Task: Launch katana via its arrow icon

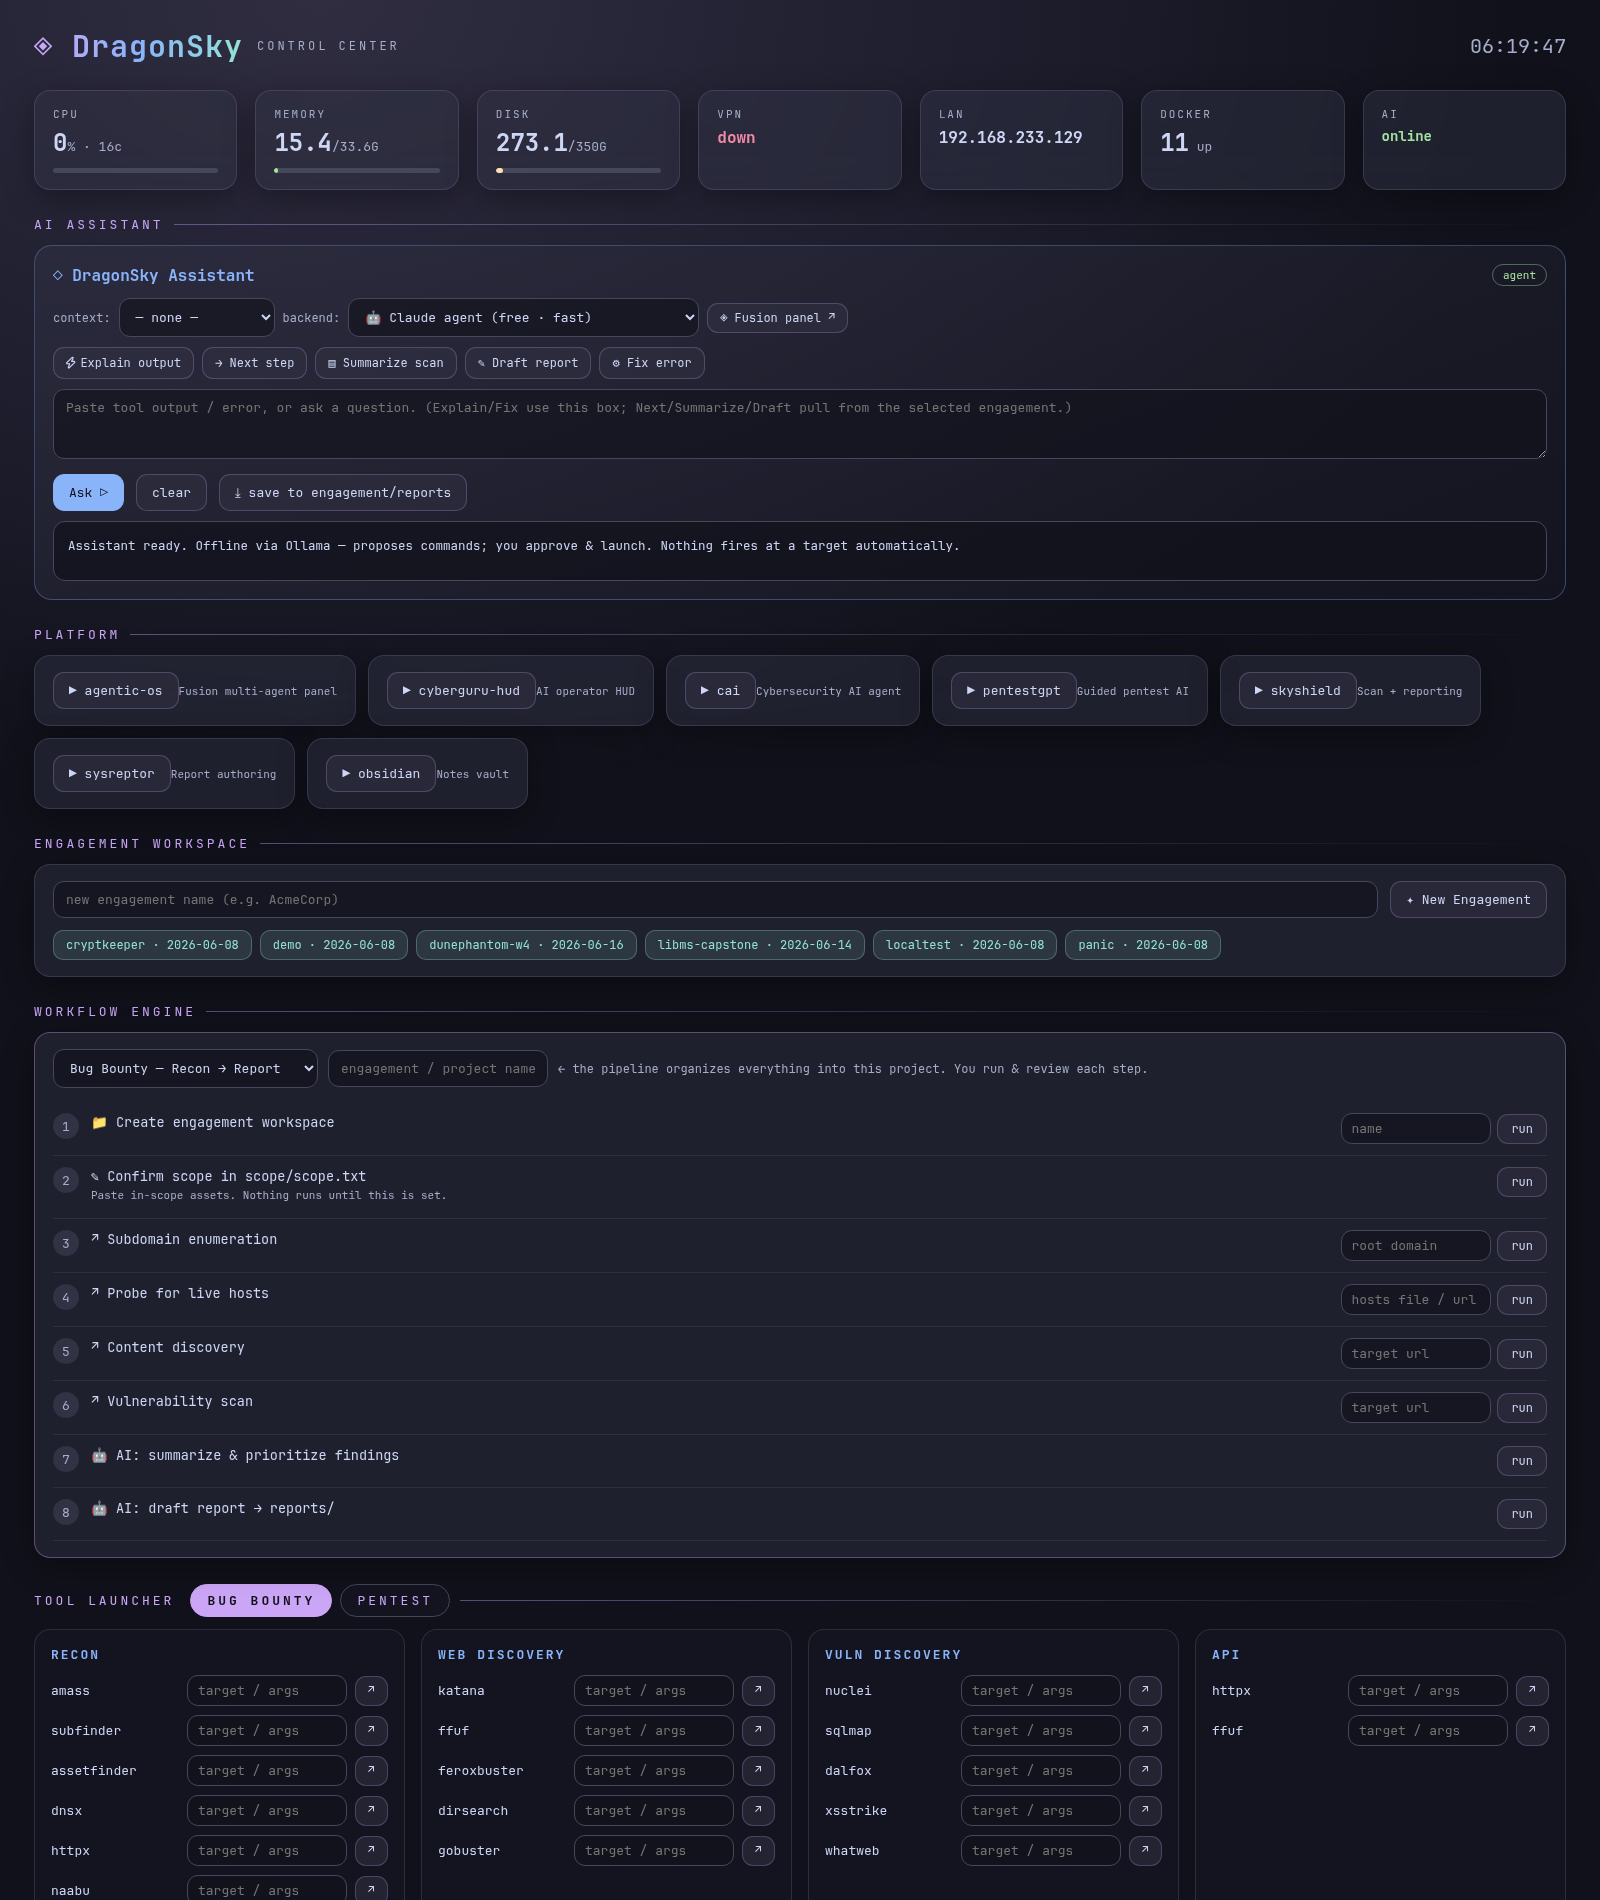Action: click(758, 1690)
